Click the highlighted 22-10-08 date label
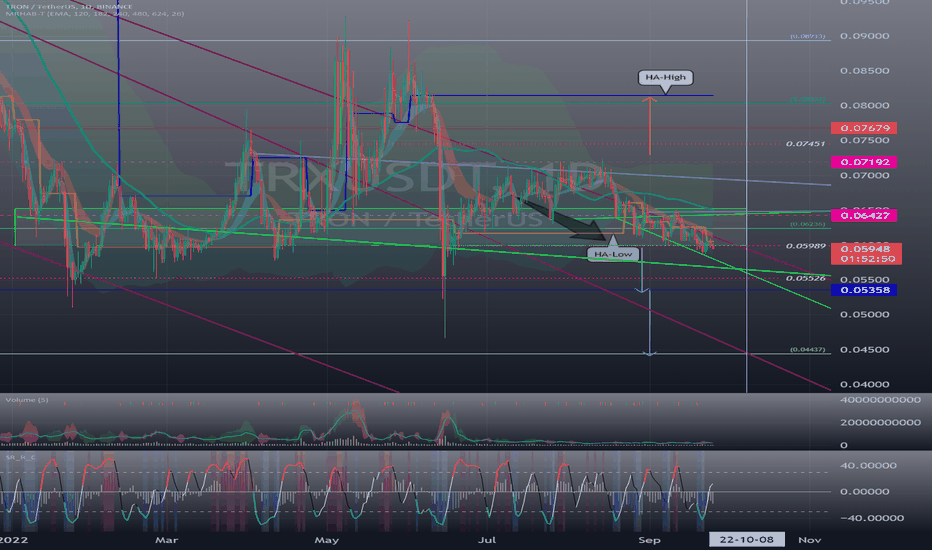Viewport: 932px width, 550px height. click(x=747, y=539)
